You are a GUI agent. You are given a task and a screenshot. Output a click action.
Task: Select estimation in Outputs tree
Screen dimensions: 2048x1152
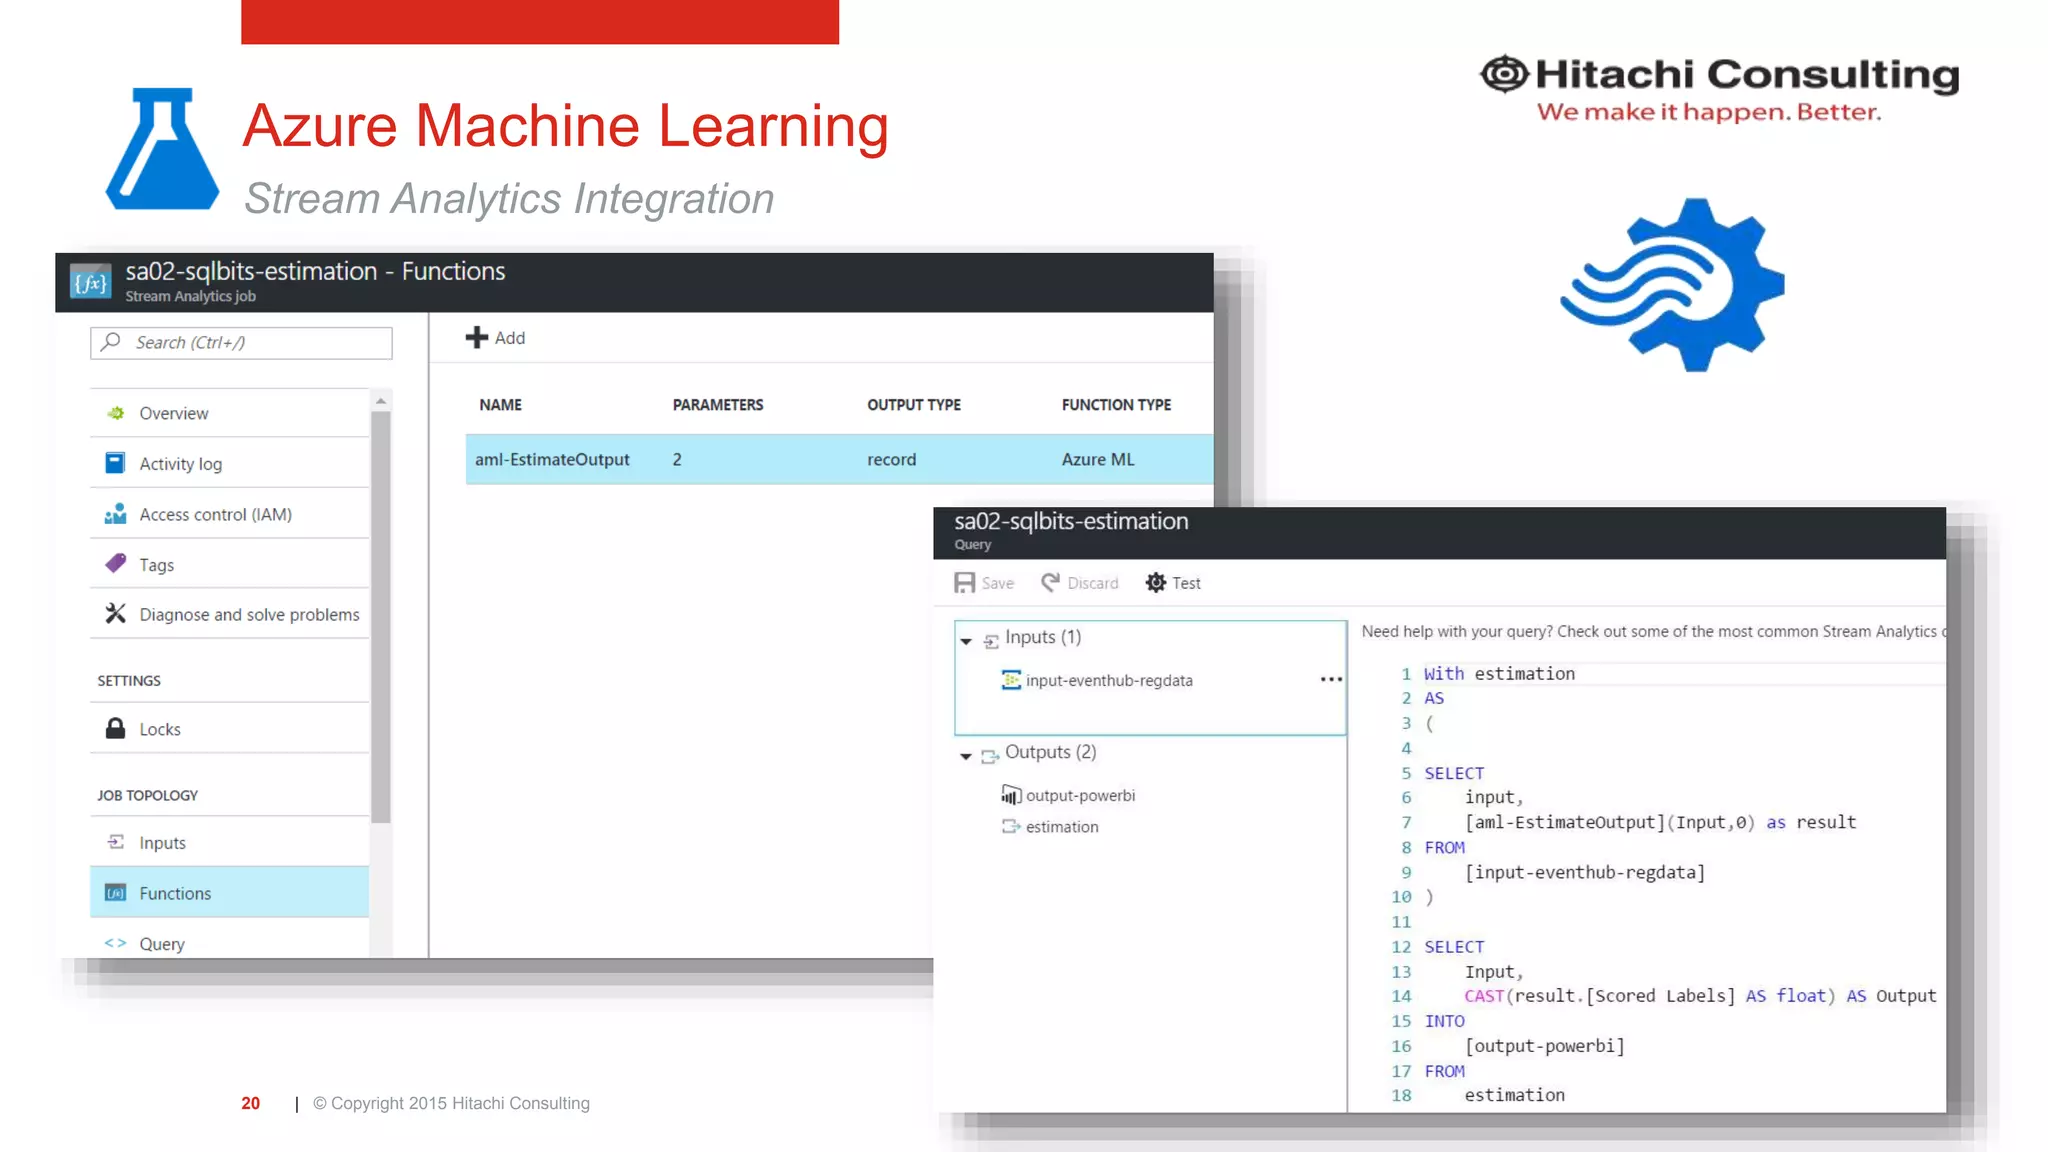(1062, 826)
